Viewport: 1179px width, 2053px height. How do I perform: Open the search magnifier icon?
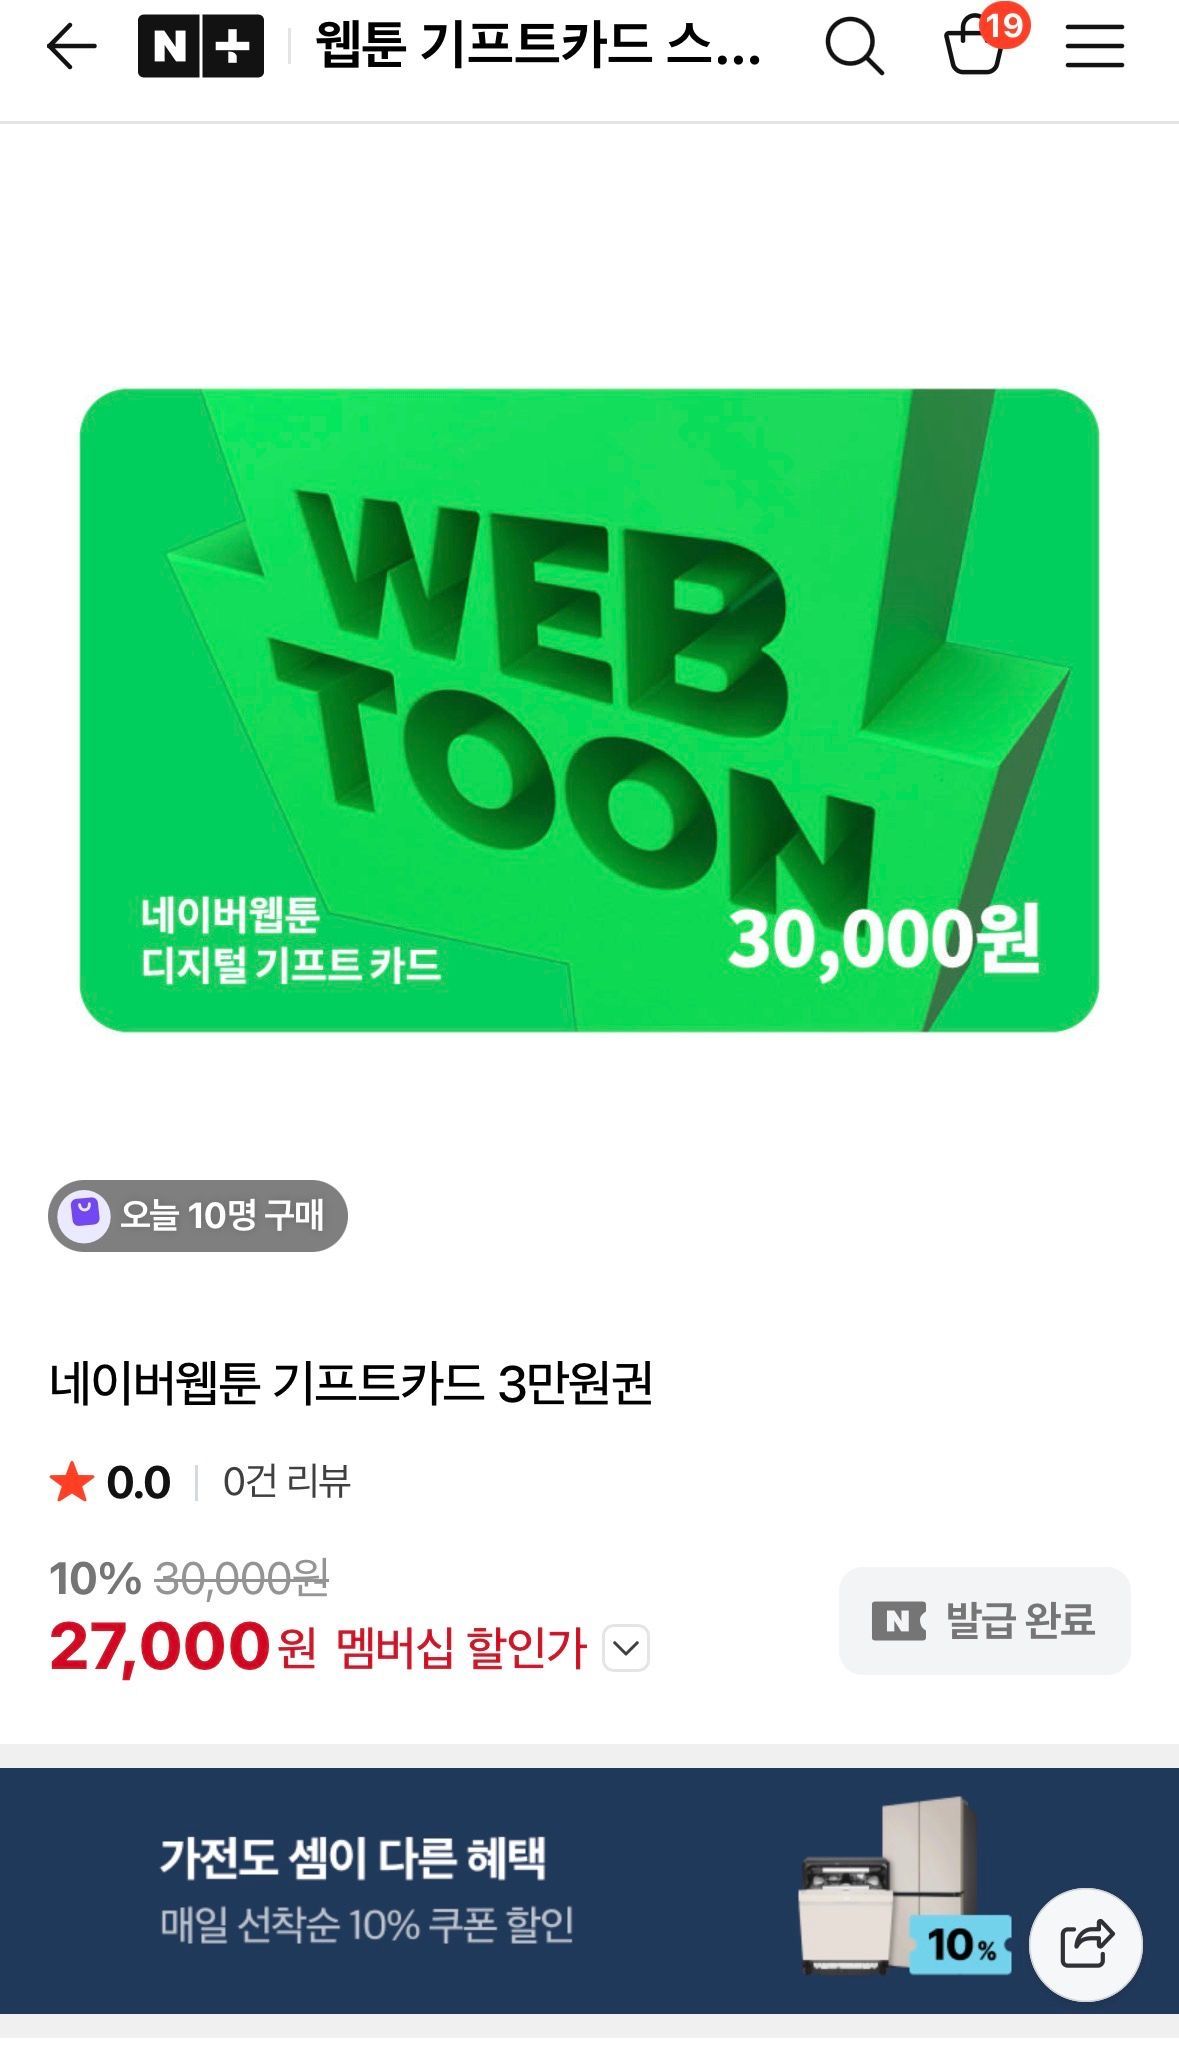tap(854, 47)
